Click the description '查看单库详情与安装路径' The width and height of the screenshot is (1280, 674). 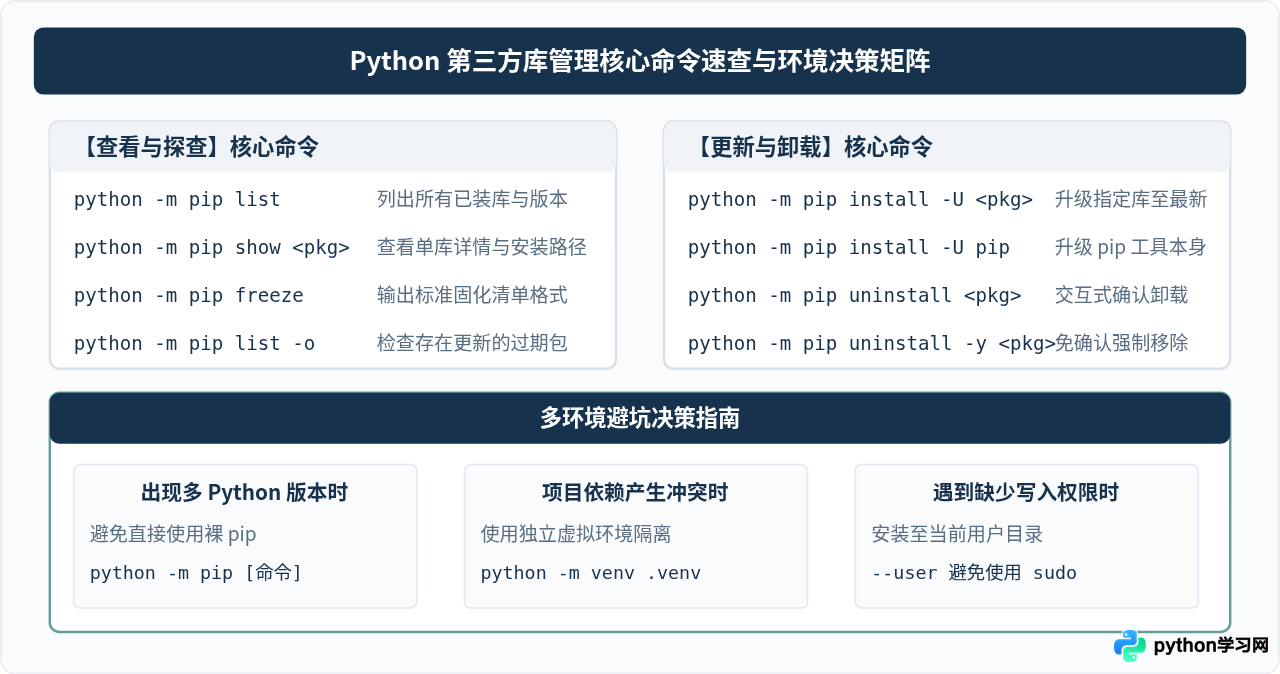pos(482,247)
